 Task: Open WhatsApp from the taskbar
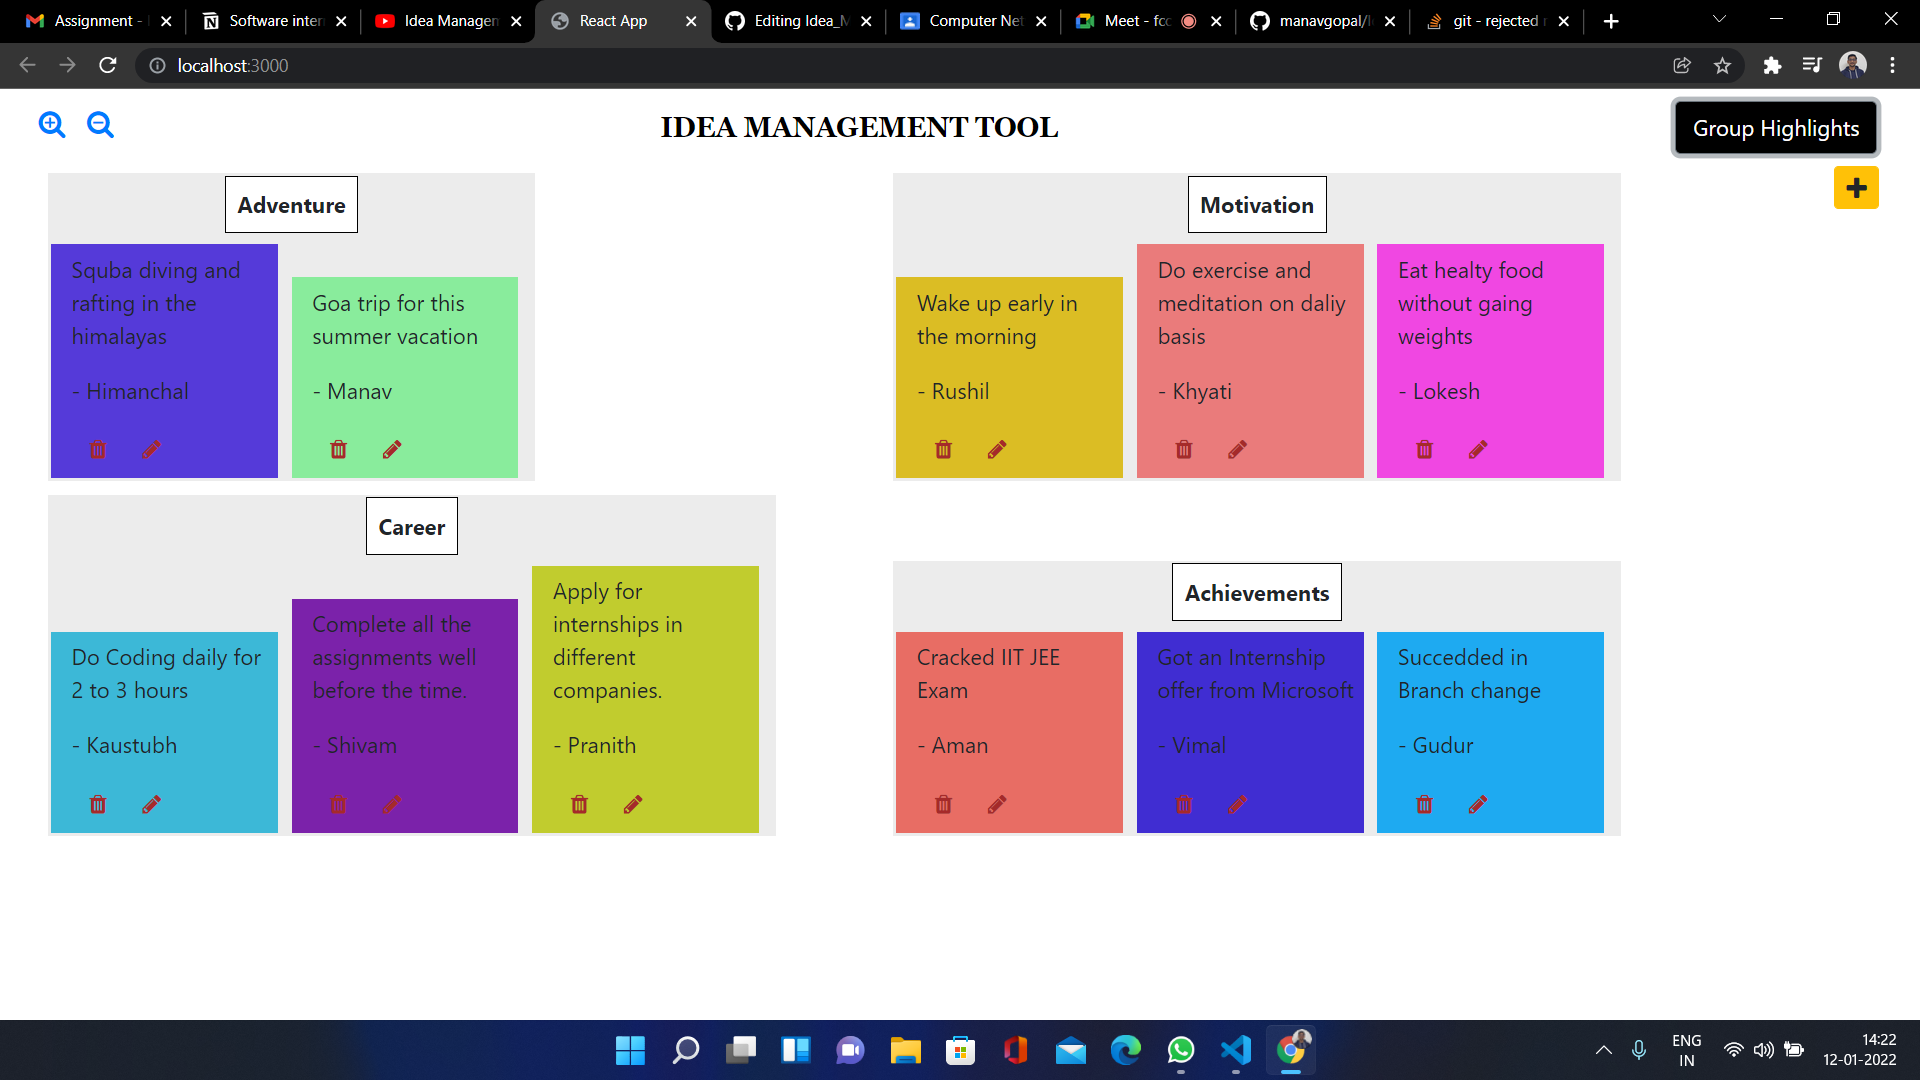(x=1181, y=1050)
